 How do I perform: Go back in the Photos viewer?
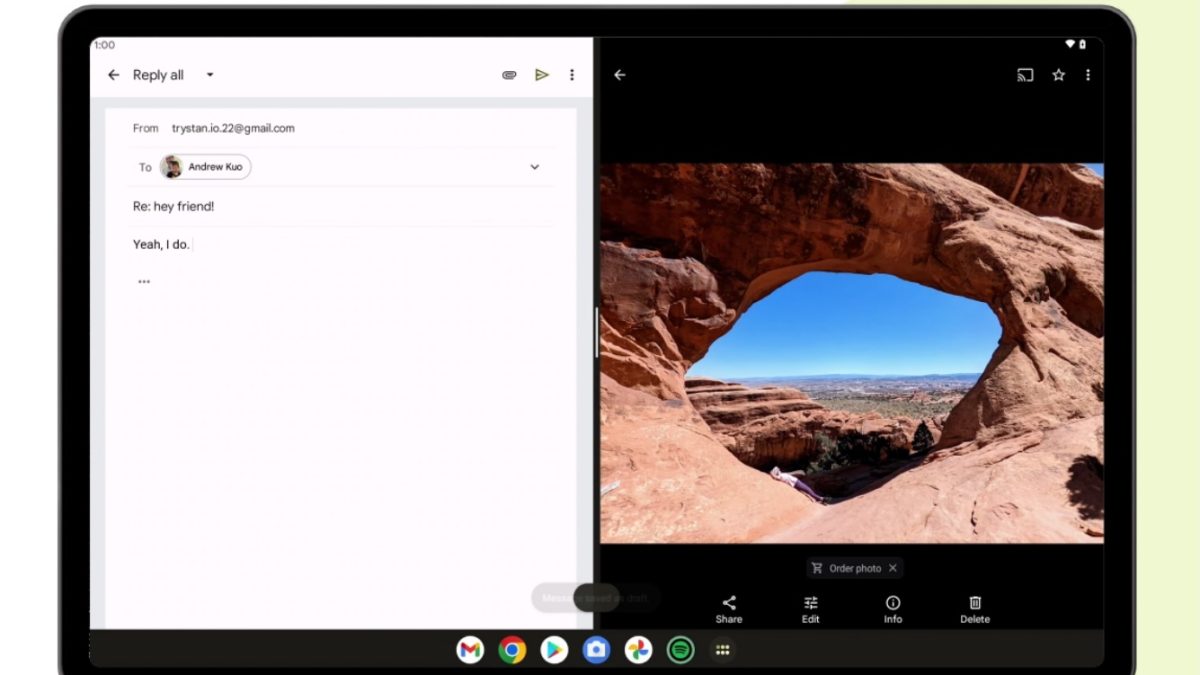(620, 75)
